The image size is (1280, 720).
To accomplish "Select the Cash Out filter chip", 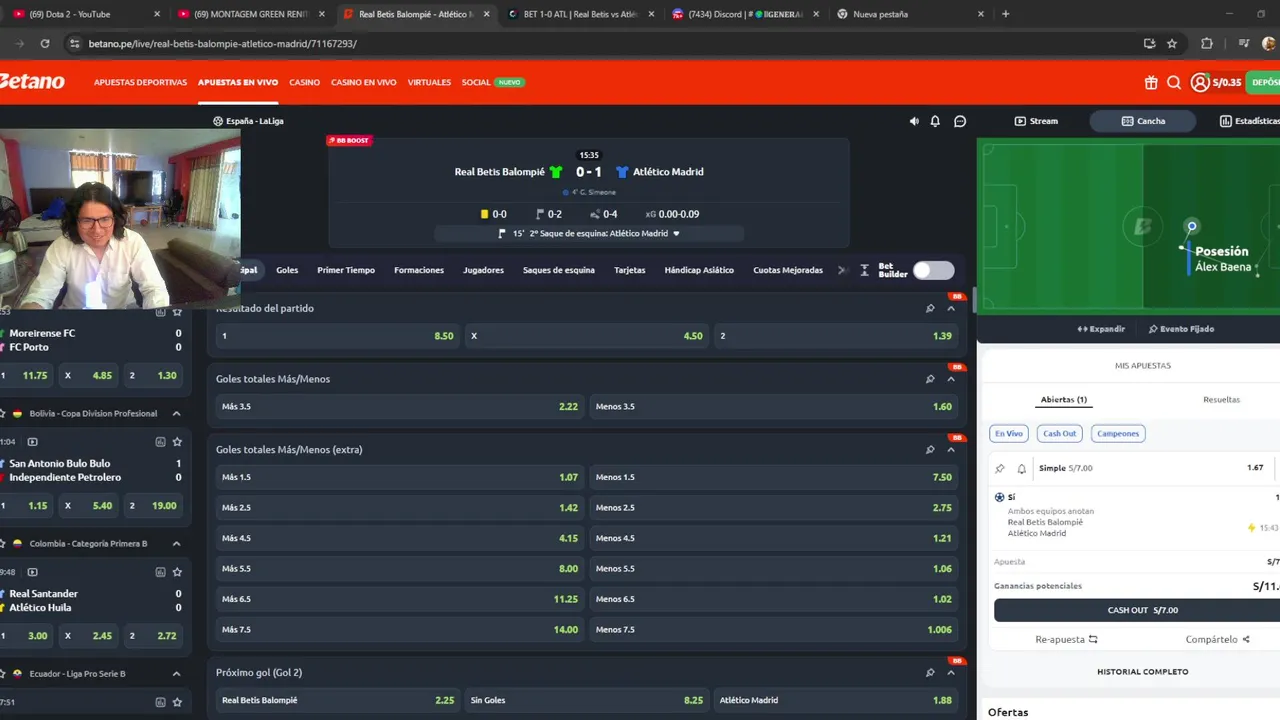I will (x=1060, y=433).
